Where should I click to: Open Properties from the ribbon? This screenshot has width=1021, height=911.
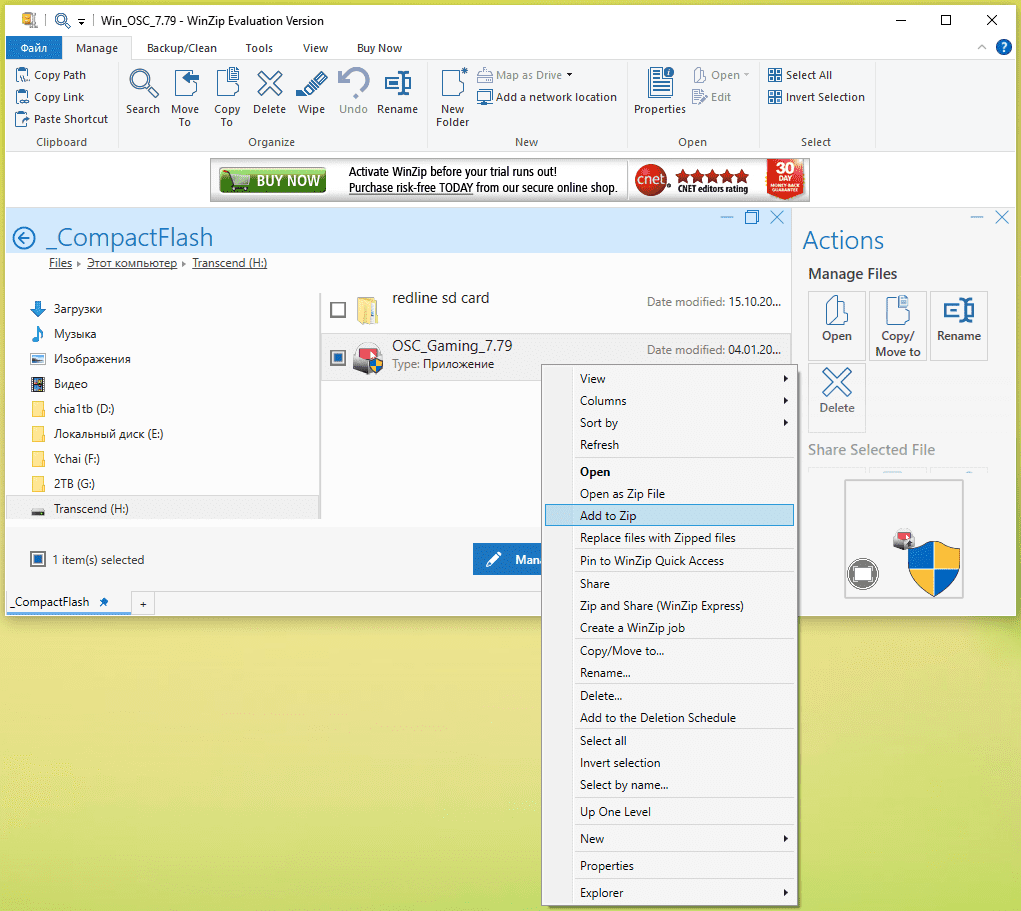(x=660, y=91)
